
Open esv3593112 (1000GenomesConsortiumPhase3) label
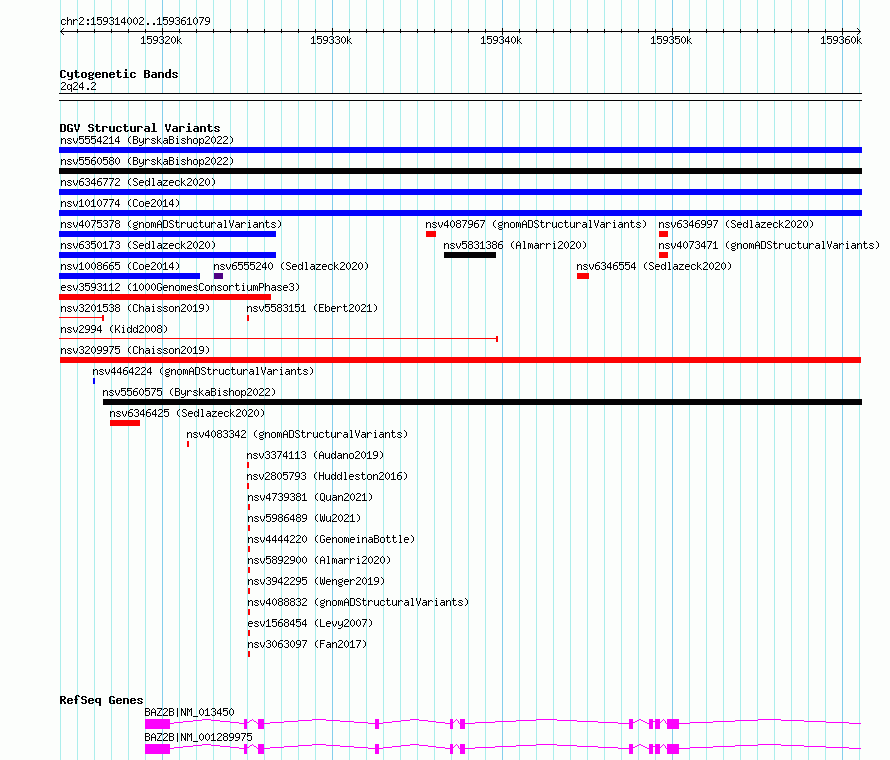(180, 287)
